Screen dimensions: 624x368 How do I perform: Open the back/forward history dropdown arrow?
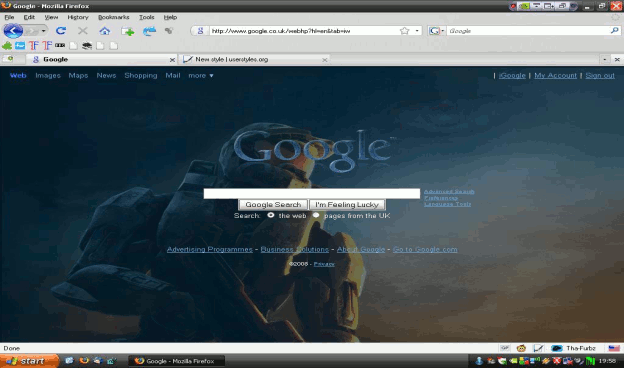click(x=43, y=31)
